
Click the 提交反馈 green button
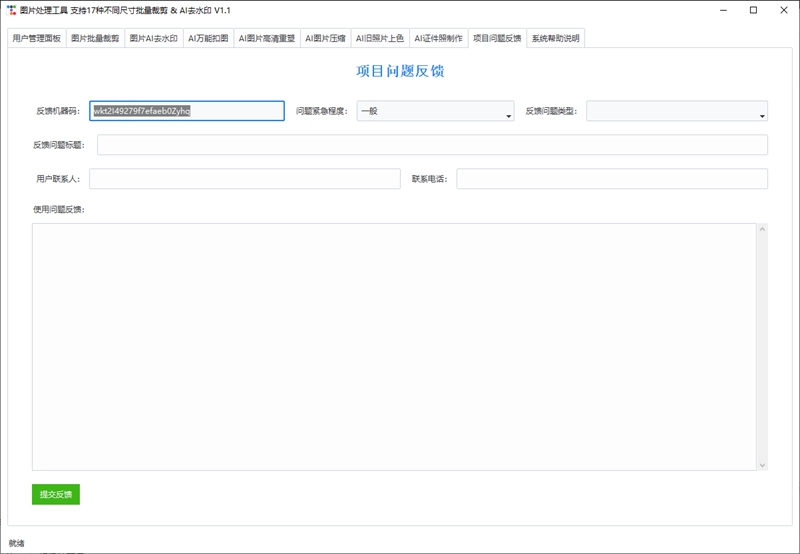56,494
